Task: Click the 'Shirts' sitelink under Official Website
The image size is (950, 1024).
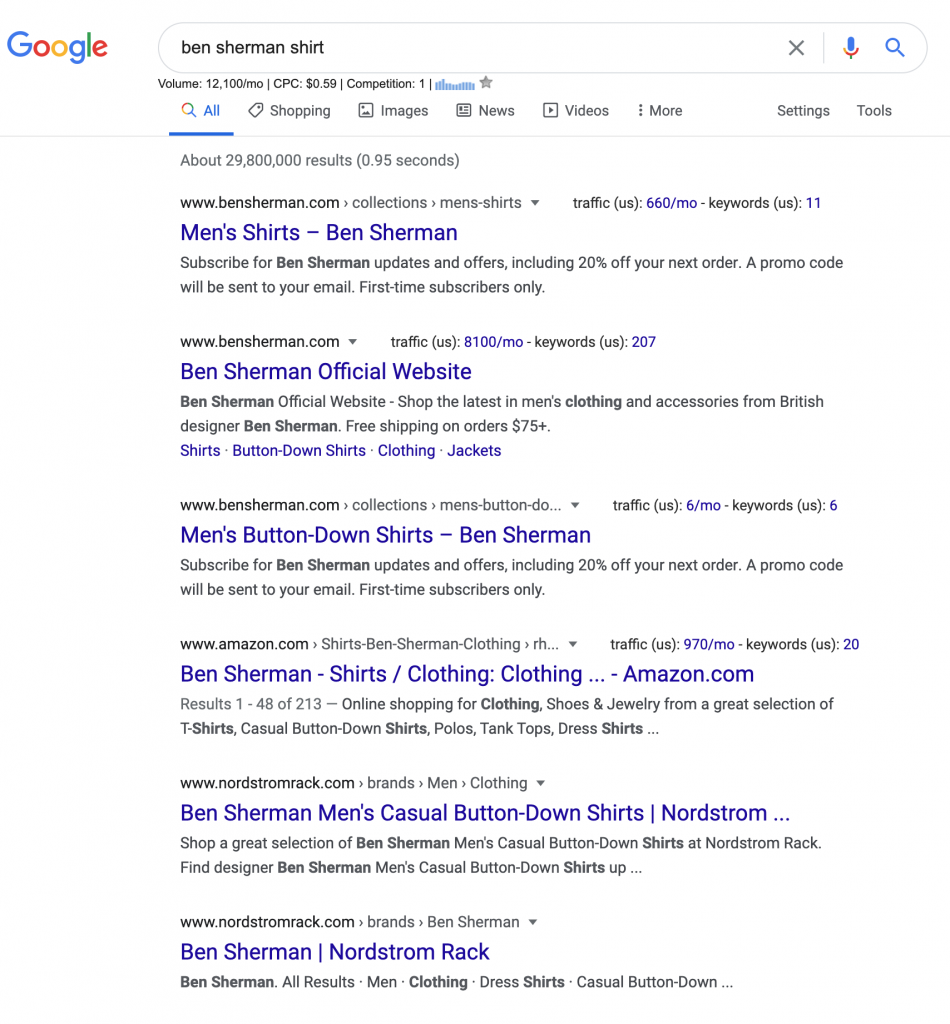Action: [200, 451]
